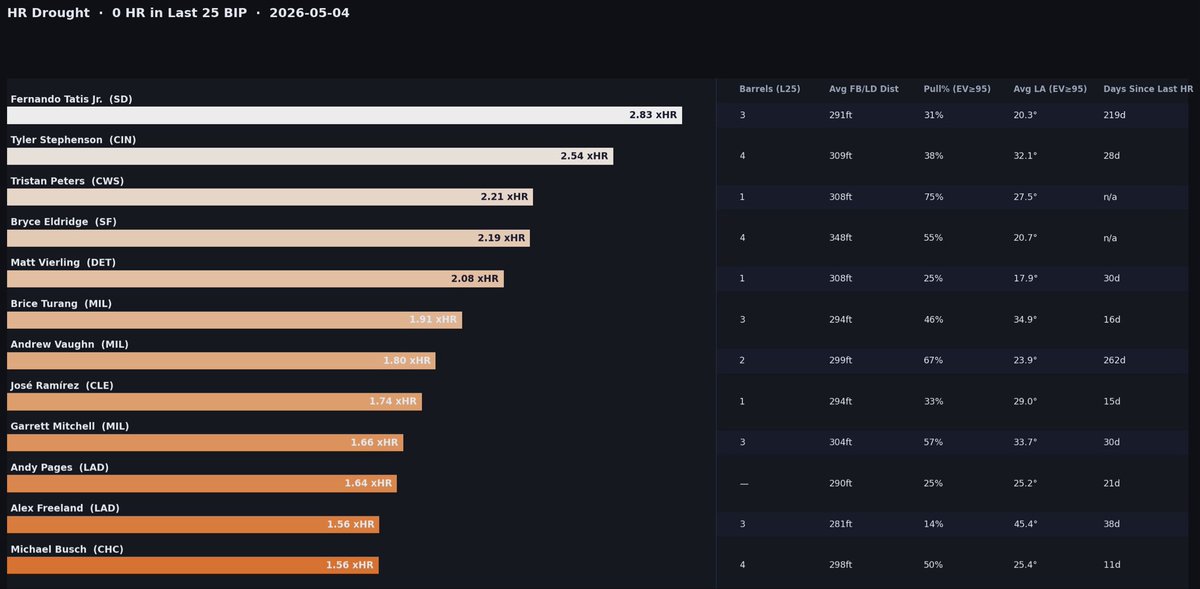
Task: Click the 2.08 xHR bar
Action: point(255,279)
